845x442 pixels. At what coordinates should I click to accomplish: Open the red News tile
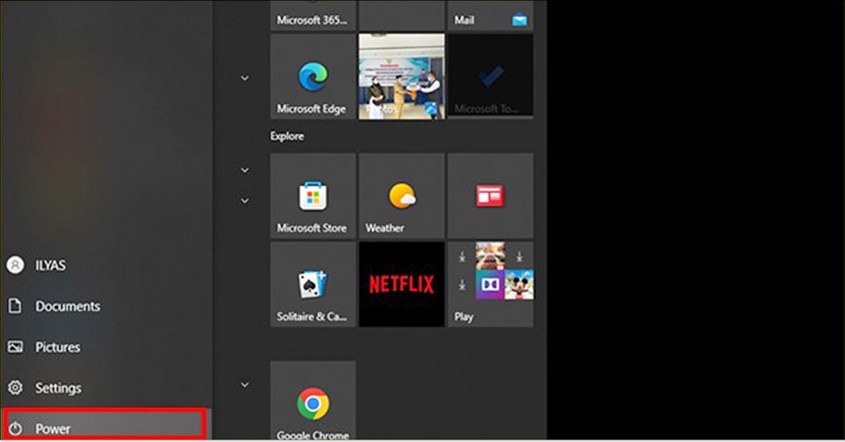(x=490, y=196)
